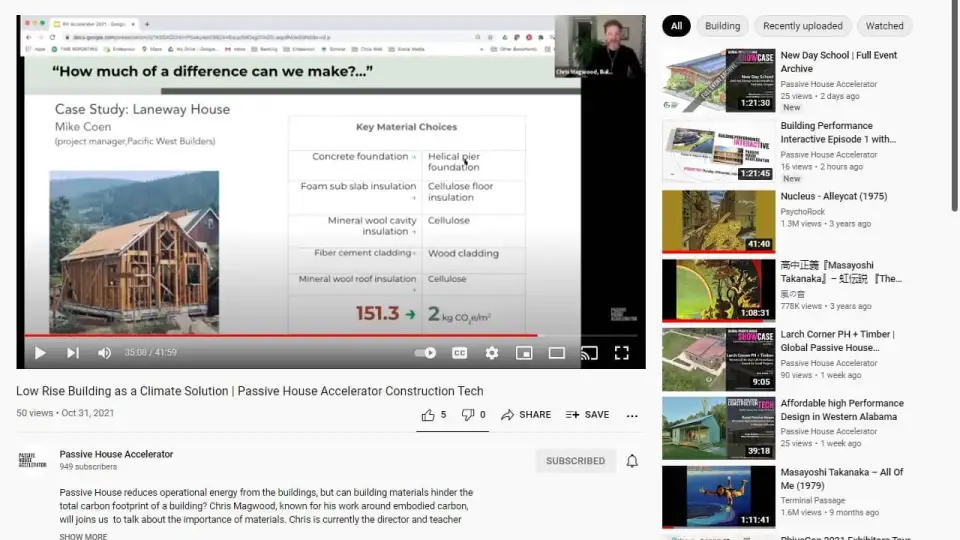
Task: Cast video to a TV
Action: click(589, 353)
